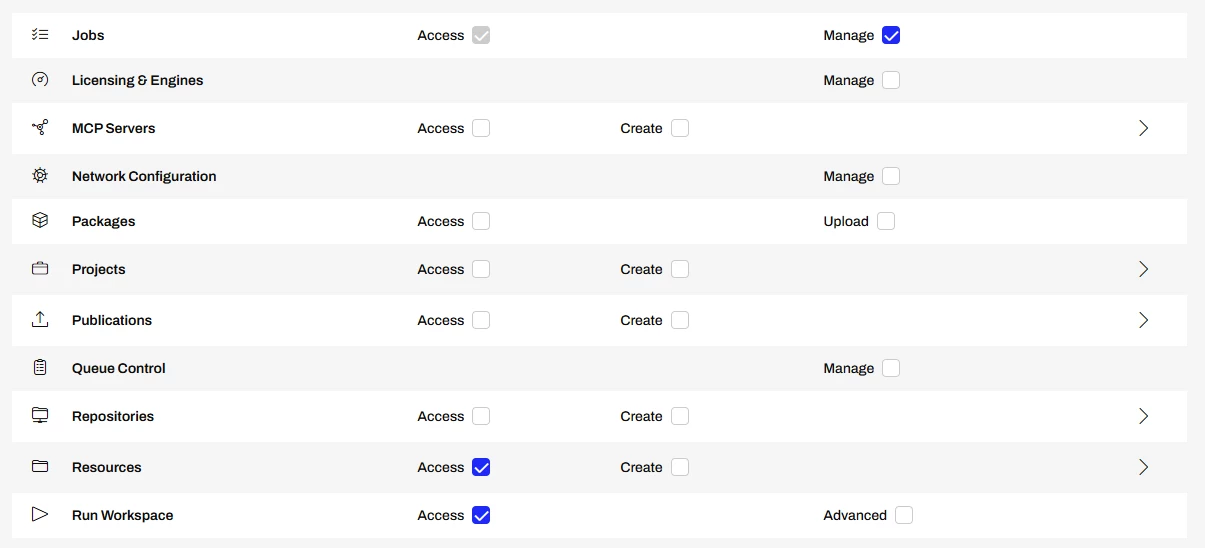Click the Queue Control clipboard icon

[40, 368]
